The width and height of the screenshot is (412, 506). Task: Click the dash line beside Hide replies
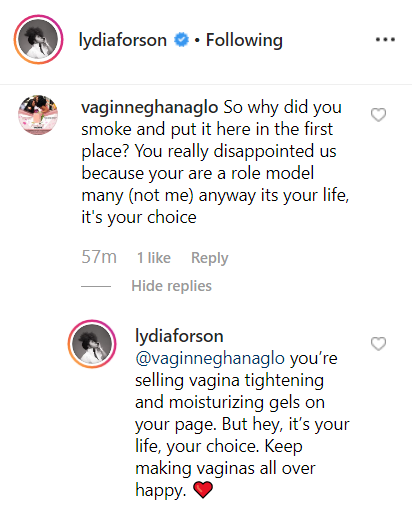96,286
